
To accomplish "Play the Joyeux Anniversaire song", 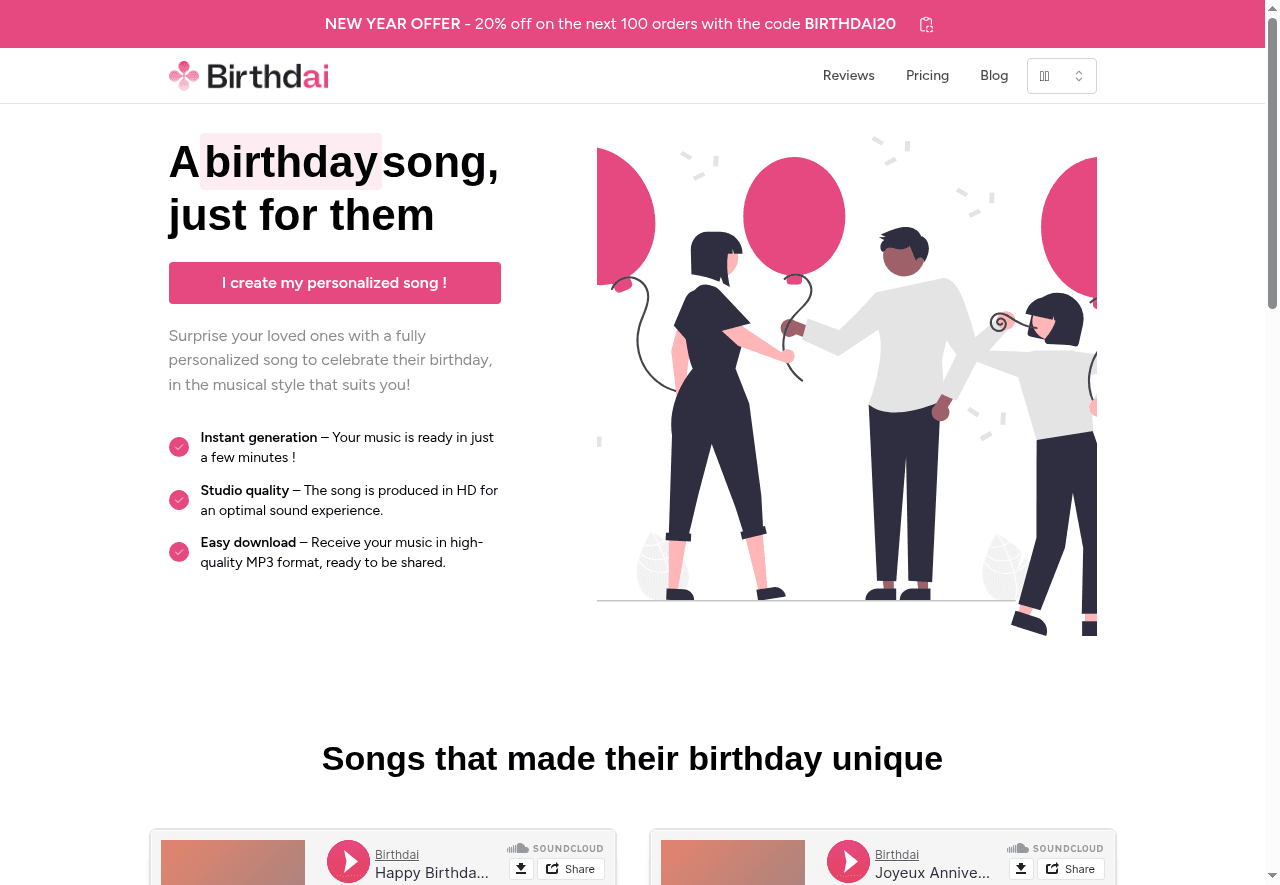I will pyautogui.click(x=847, y=861).
